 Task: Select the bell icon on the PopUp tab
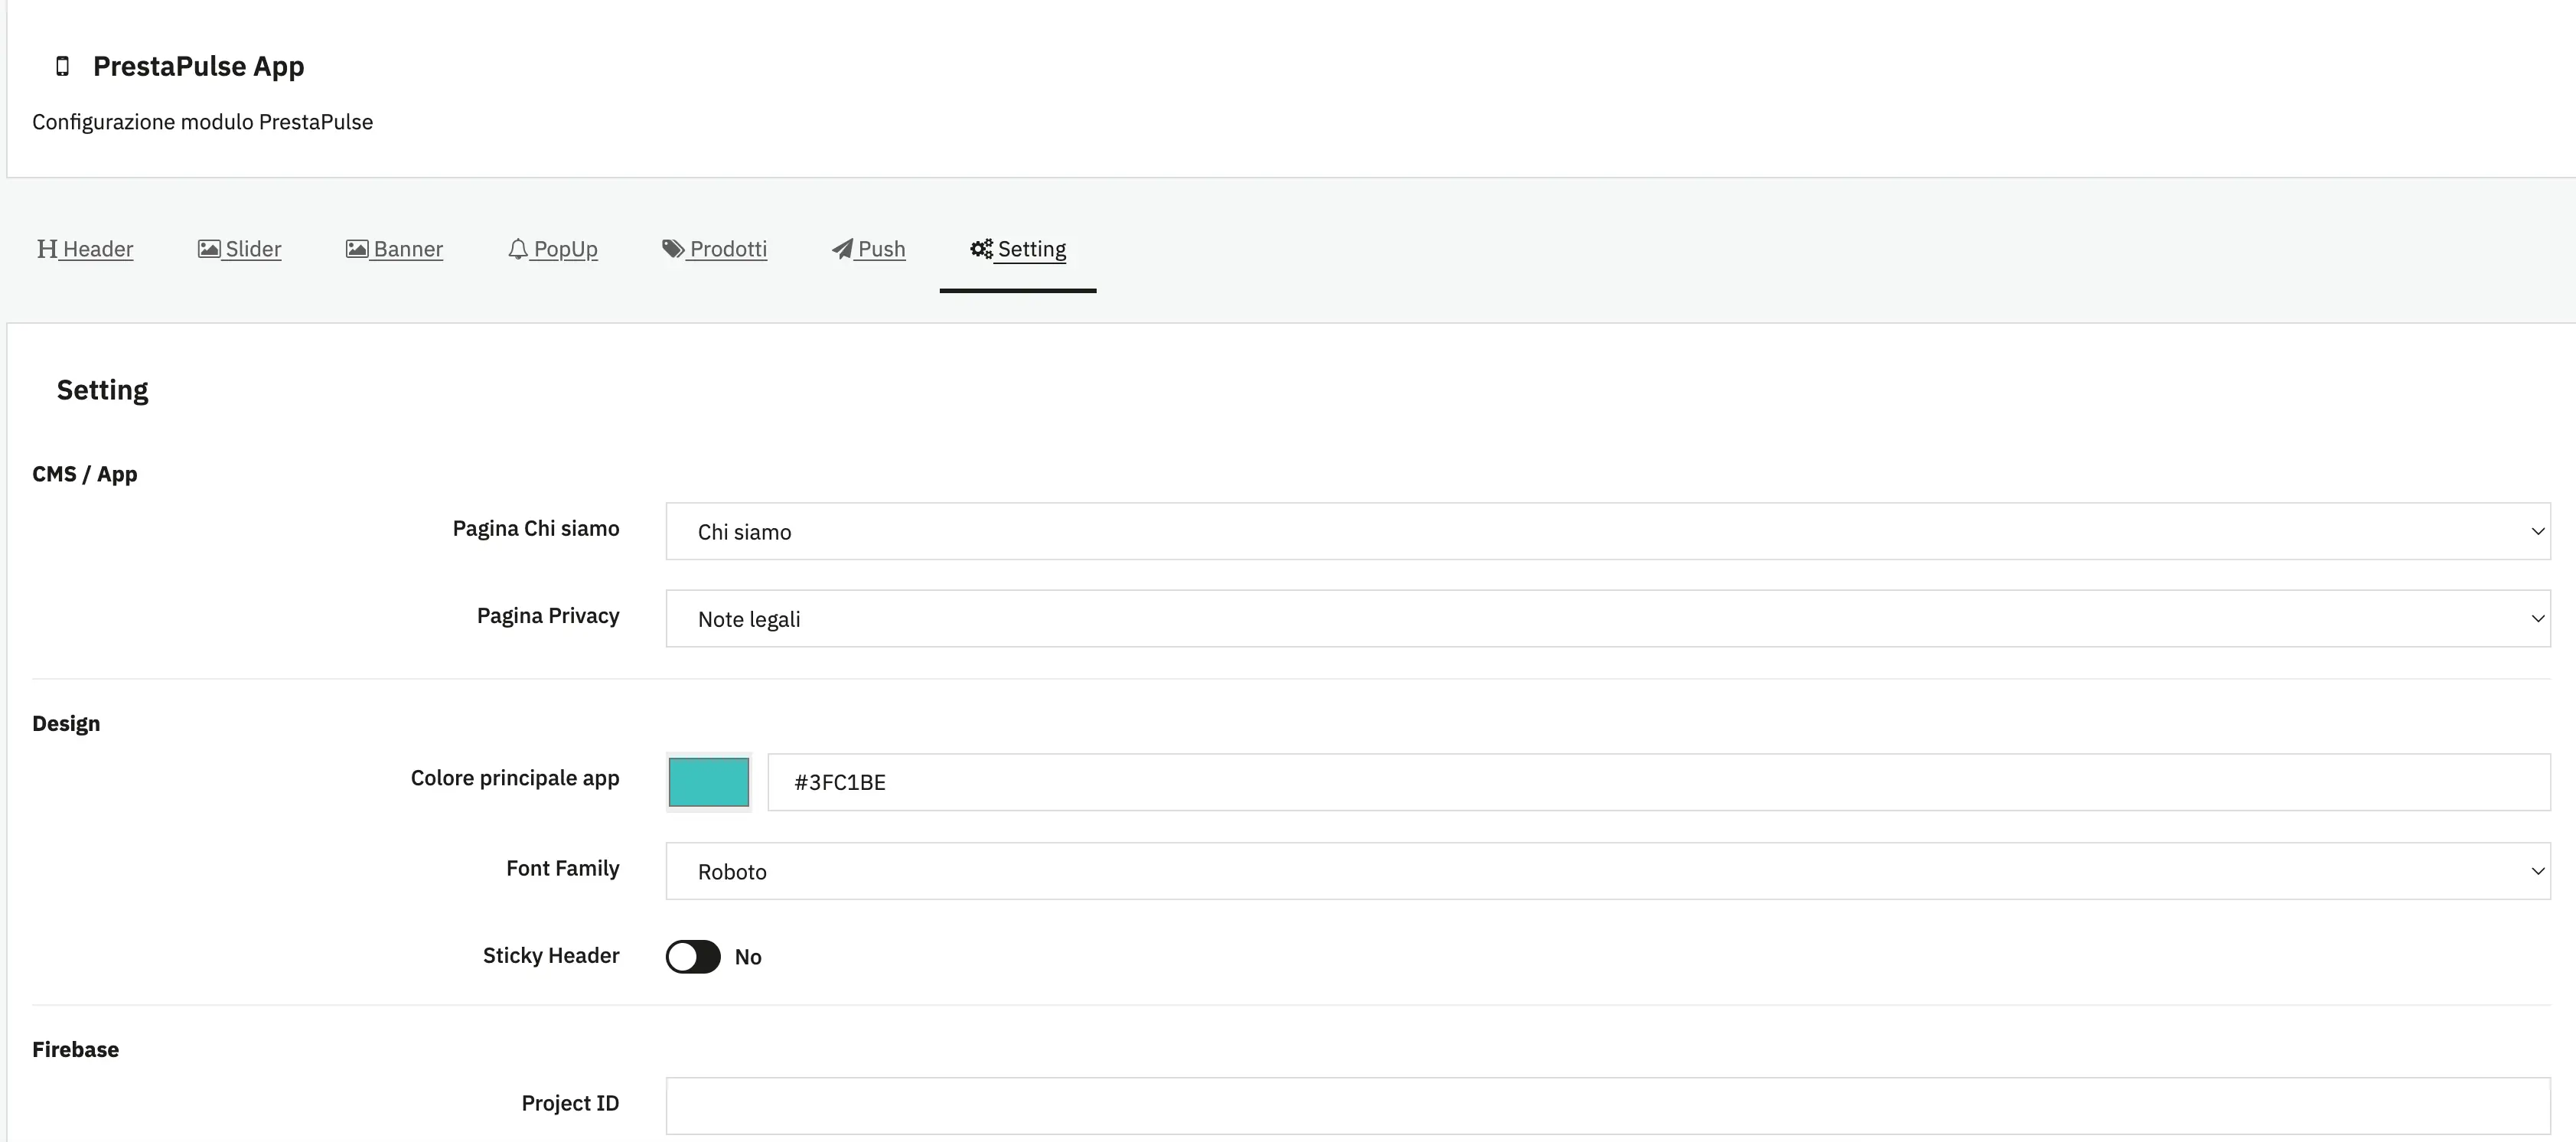(519, 249)
